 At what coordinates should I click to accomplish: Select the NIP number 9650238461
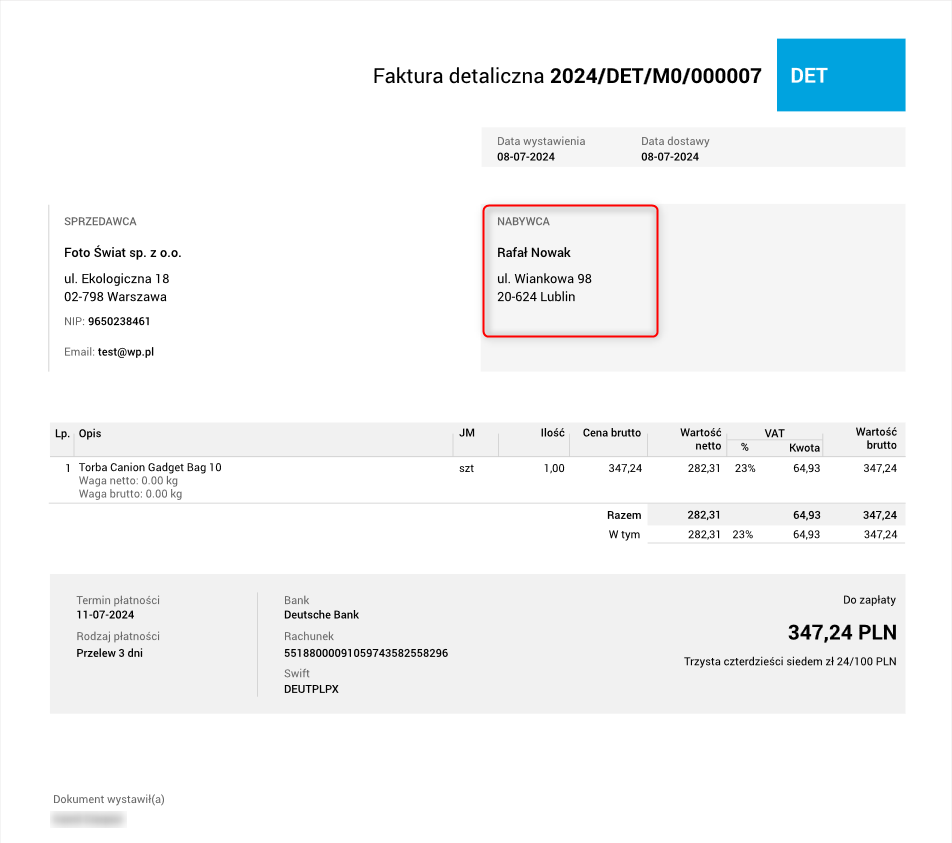(x=121, y=321)
